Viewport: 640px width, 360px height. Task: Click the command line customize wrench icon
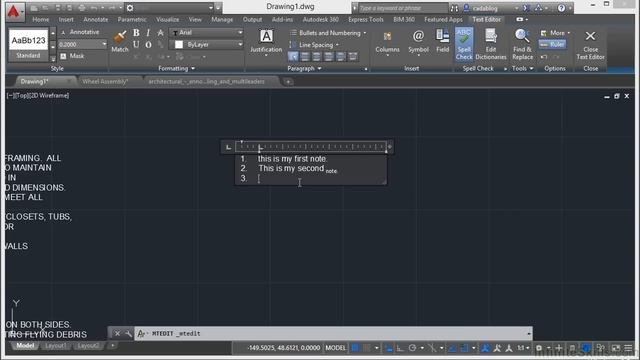click(x=128, y=333)
